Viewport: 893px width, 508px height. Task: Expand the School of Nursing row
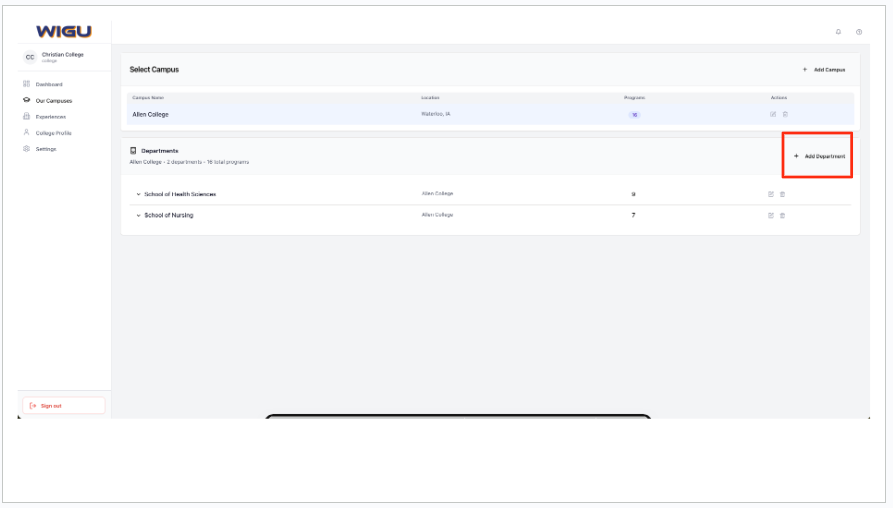[x=138, y=215]
